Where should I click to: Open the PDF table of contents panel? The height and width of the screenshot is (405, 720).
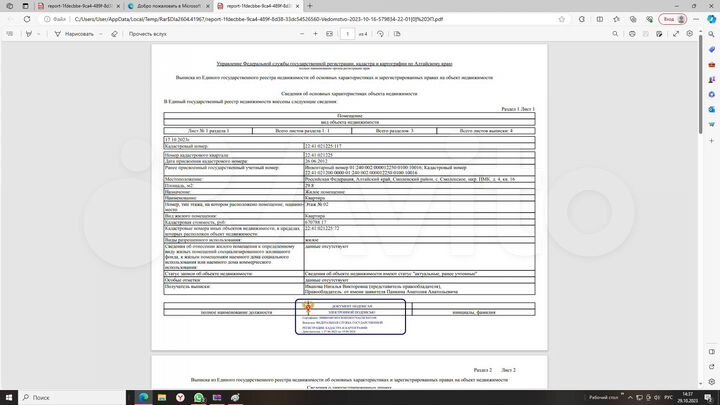click(10, 34)
